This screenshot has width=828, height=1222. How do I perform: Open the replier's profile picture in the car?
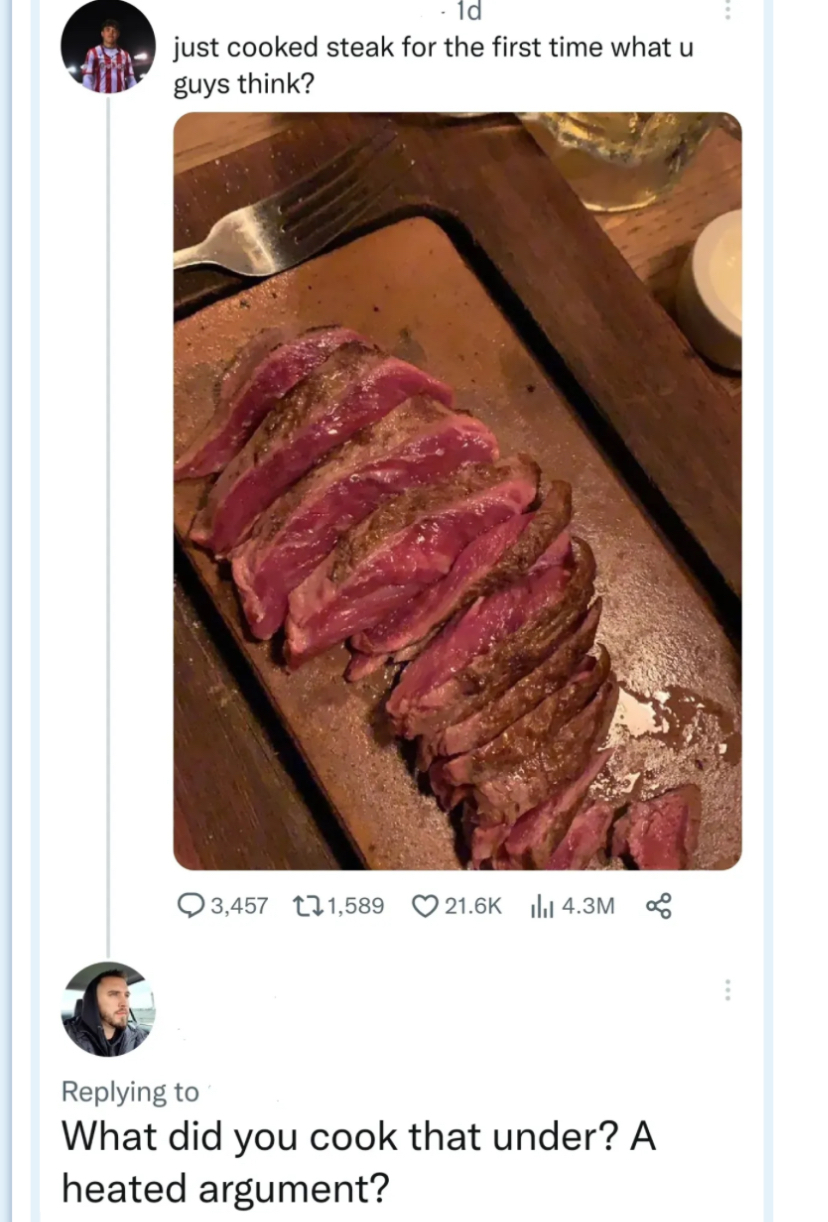tap(108, 1010)
